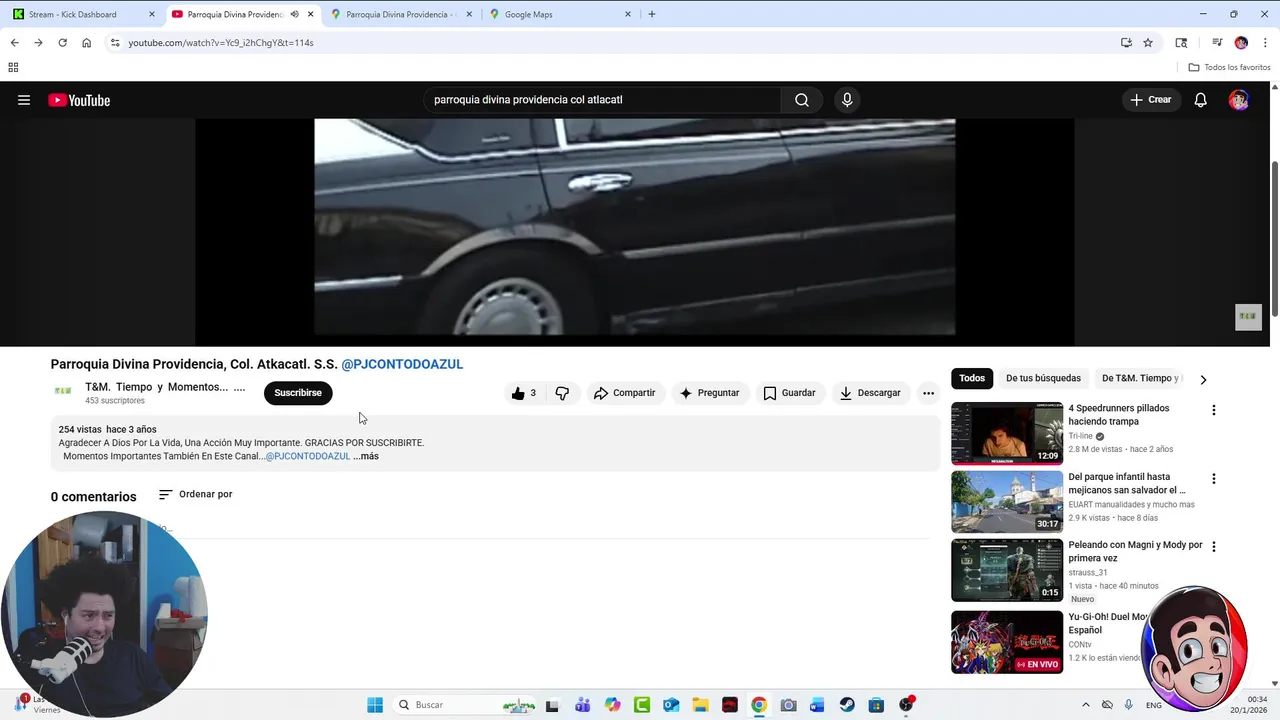
Task: Open Peleando con Magni y Mody thumbnail
Action: [x=1007, y=570]
